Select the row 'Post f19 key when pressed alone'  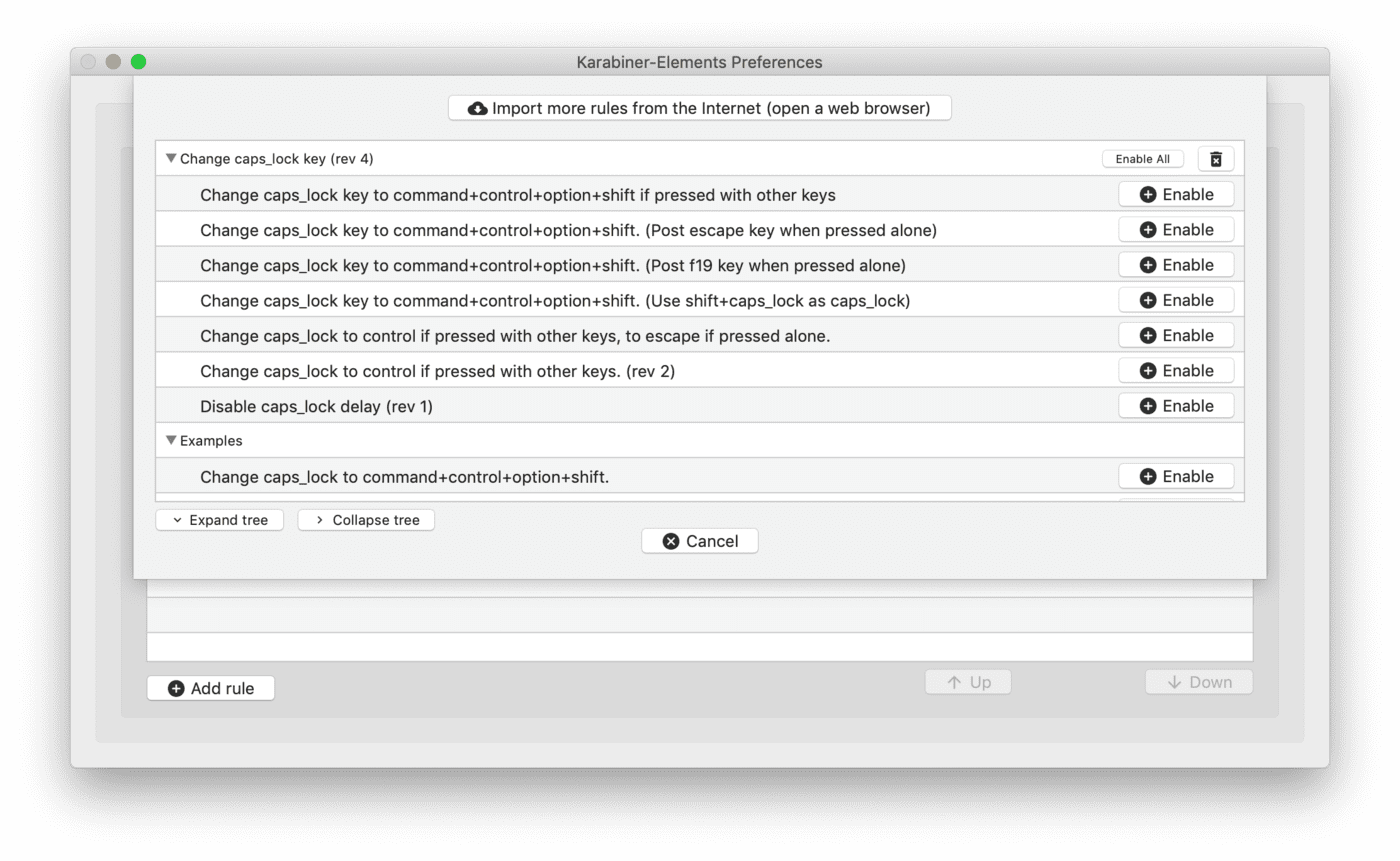700,265
